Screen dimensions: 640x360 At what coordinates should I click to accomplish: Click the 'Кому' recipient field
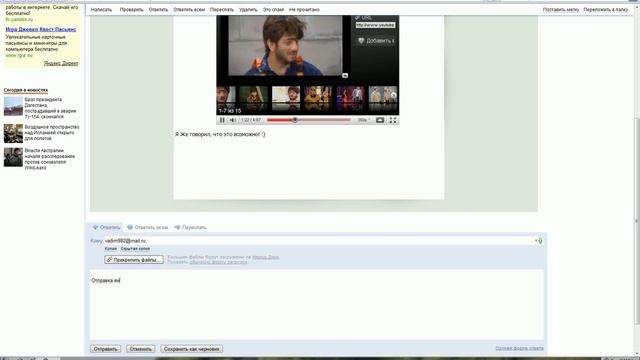[318, 241]
